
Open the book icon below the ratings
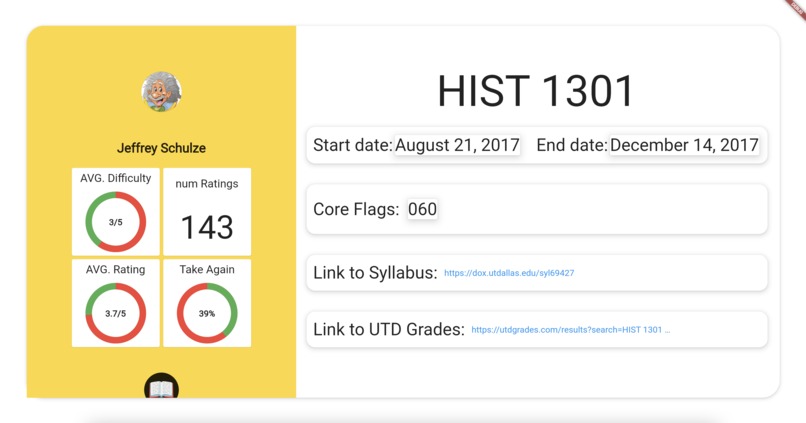point(161,385)
